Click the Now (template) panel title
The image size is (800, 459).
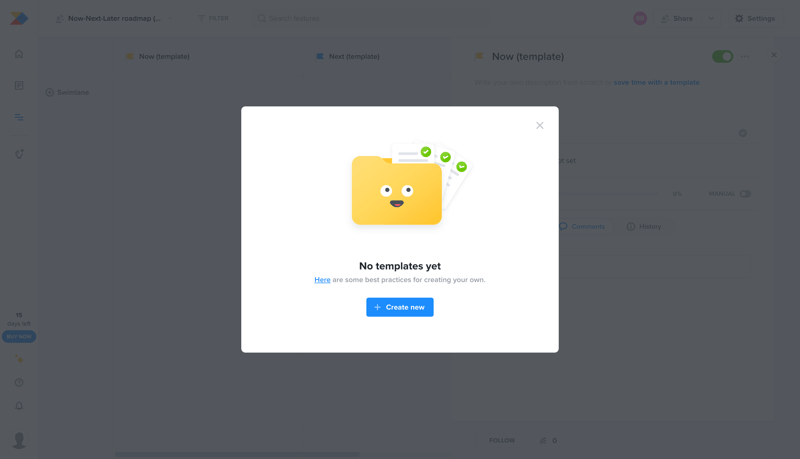coord(528,57)
